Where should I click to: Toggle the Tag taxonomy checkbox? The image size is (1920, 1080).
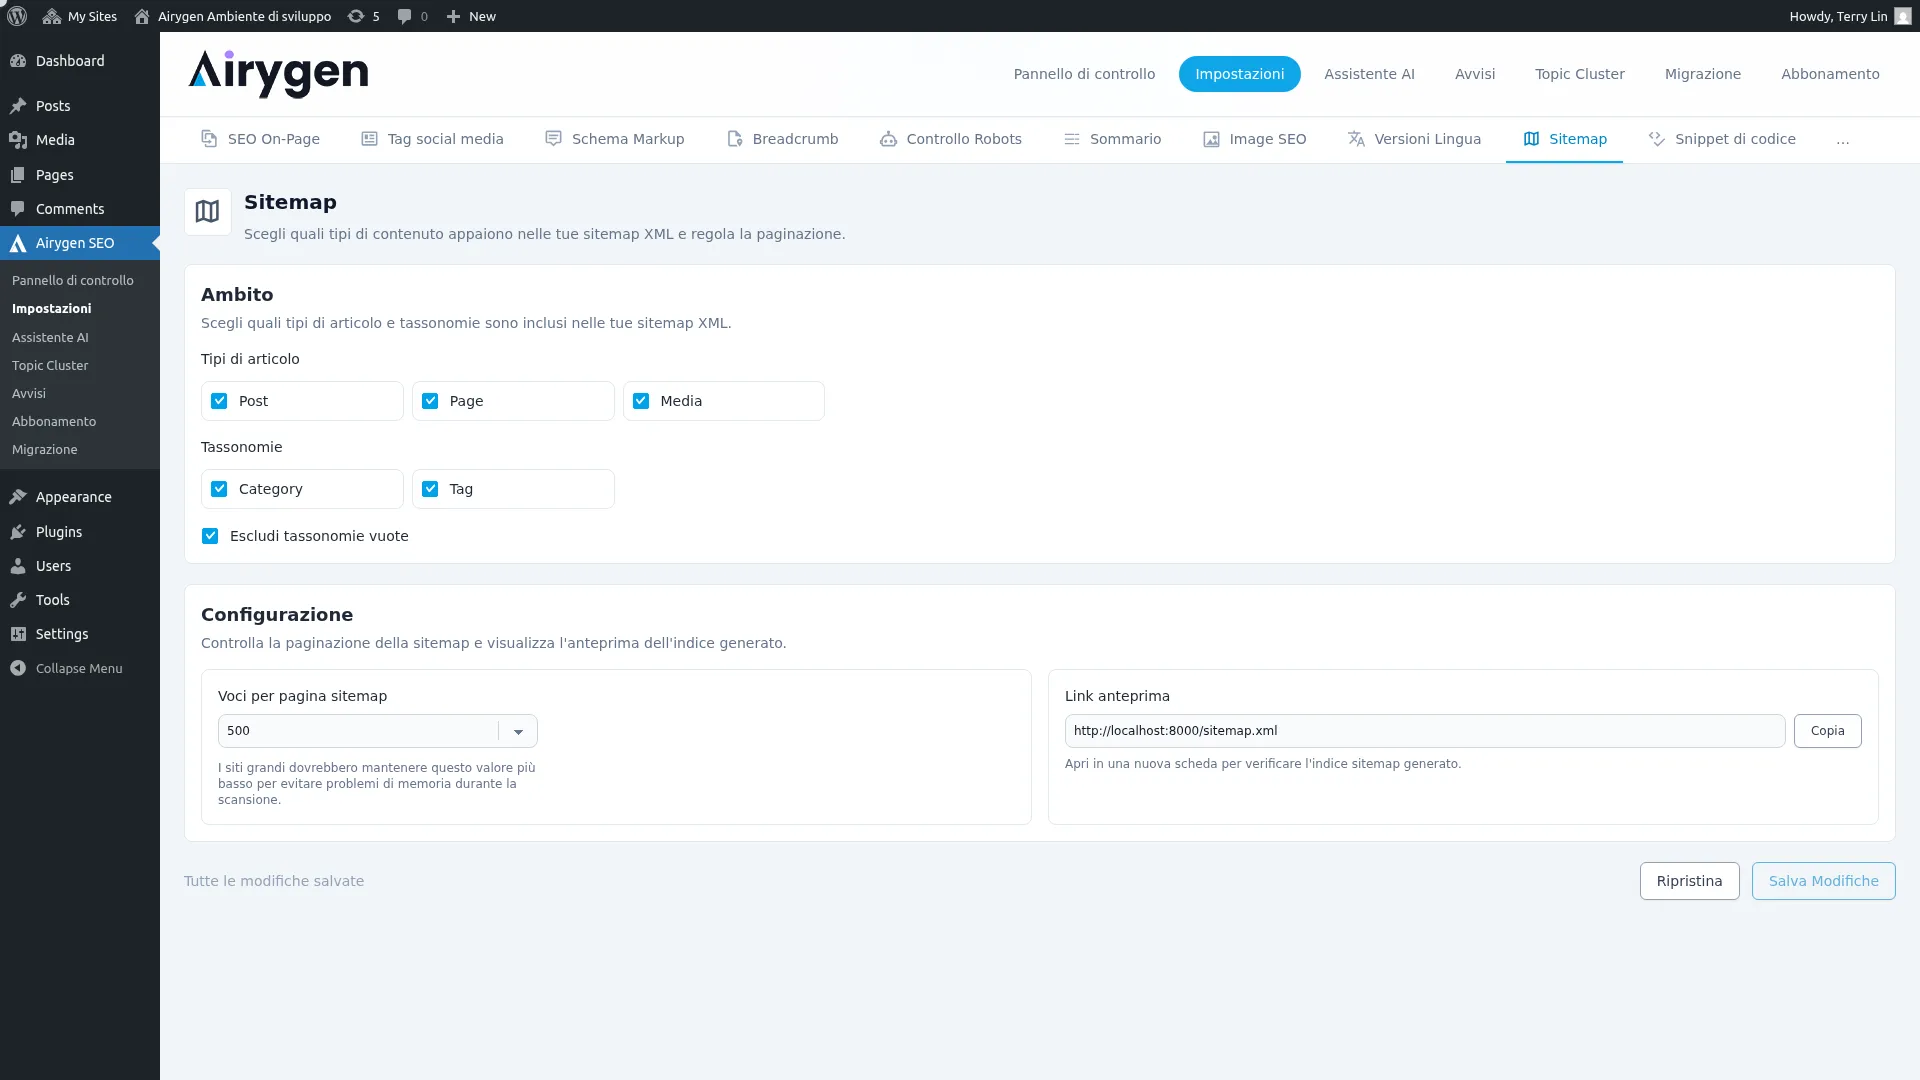pyautogui.click(x=430, y=489)
